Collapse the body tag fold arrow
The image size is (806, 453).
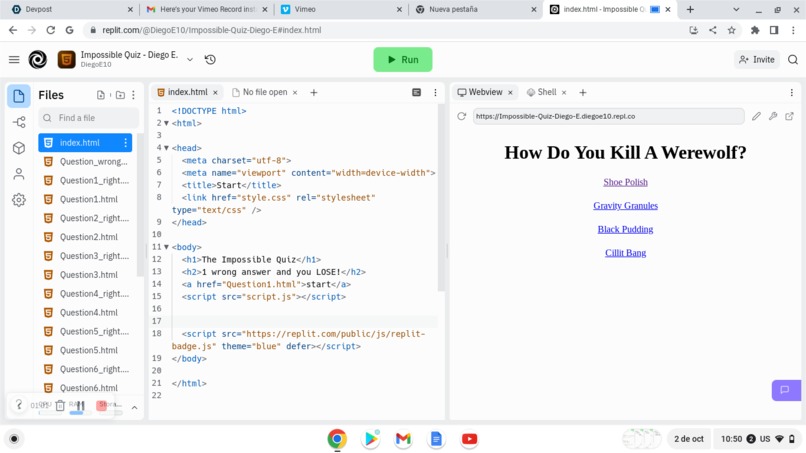click(x=167, y=247)
